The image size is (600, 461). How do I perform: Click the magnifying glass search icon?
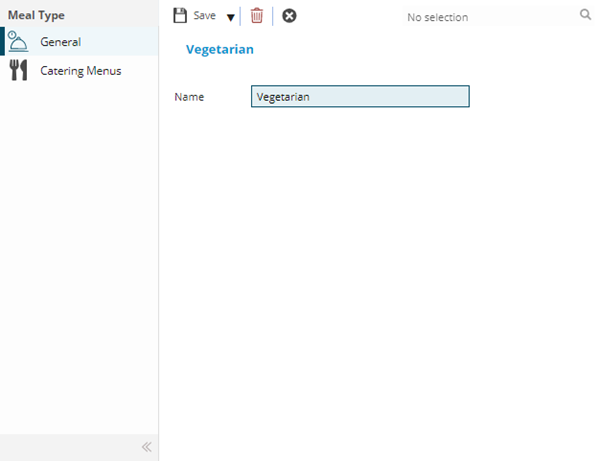point(585,16)
